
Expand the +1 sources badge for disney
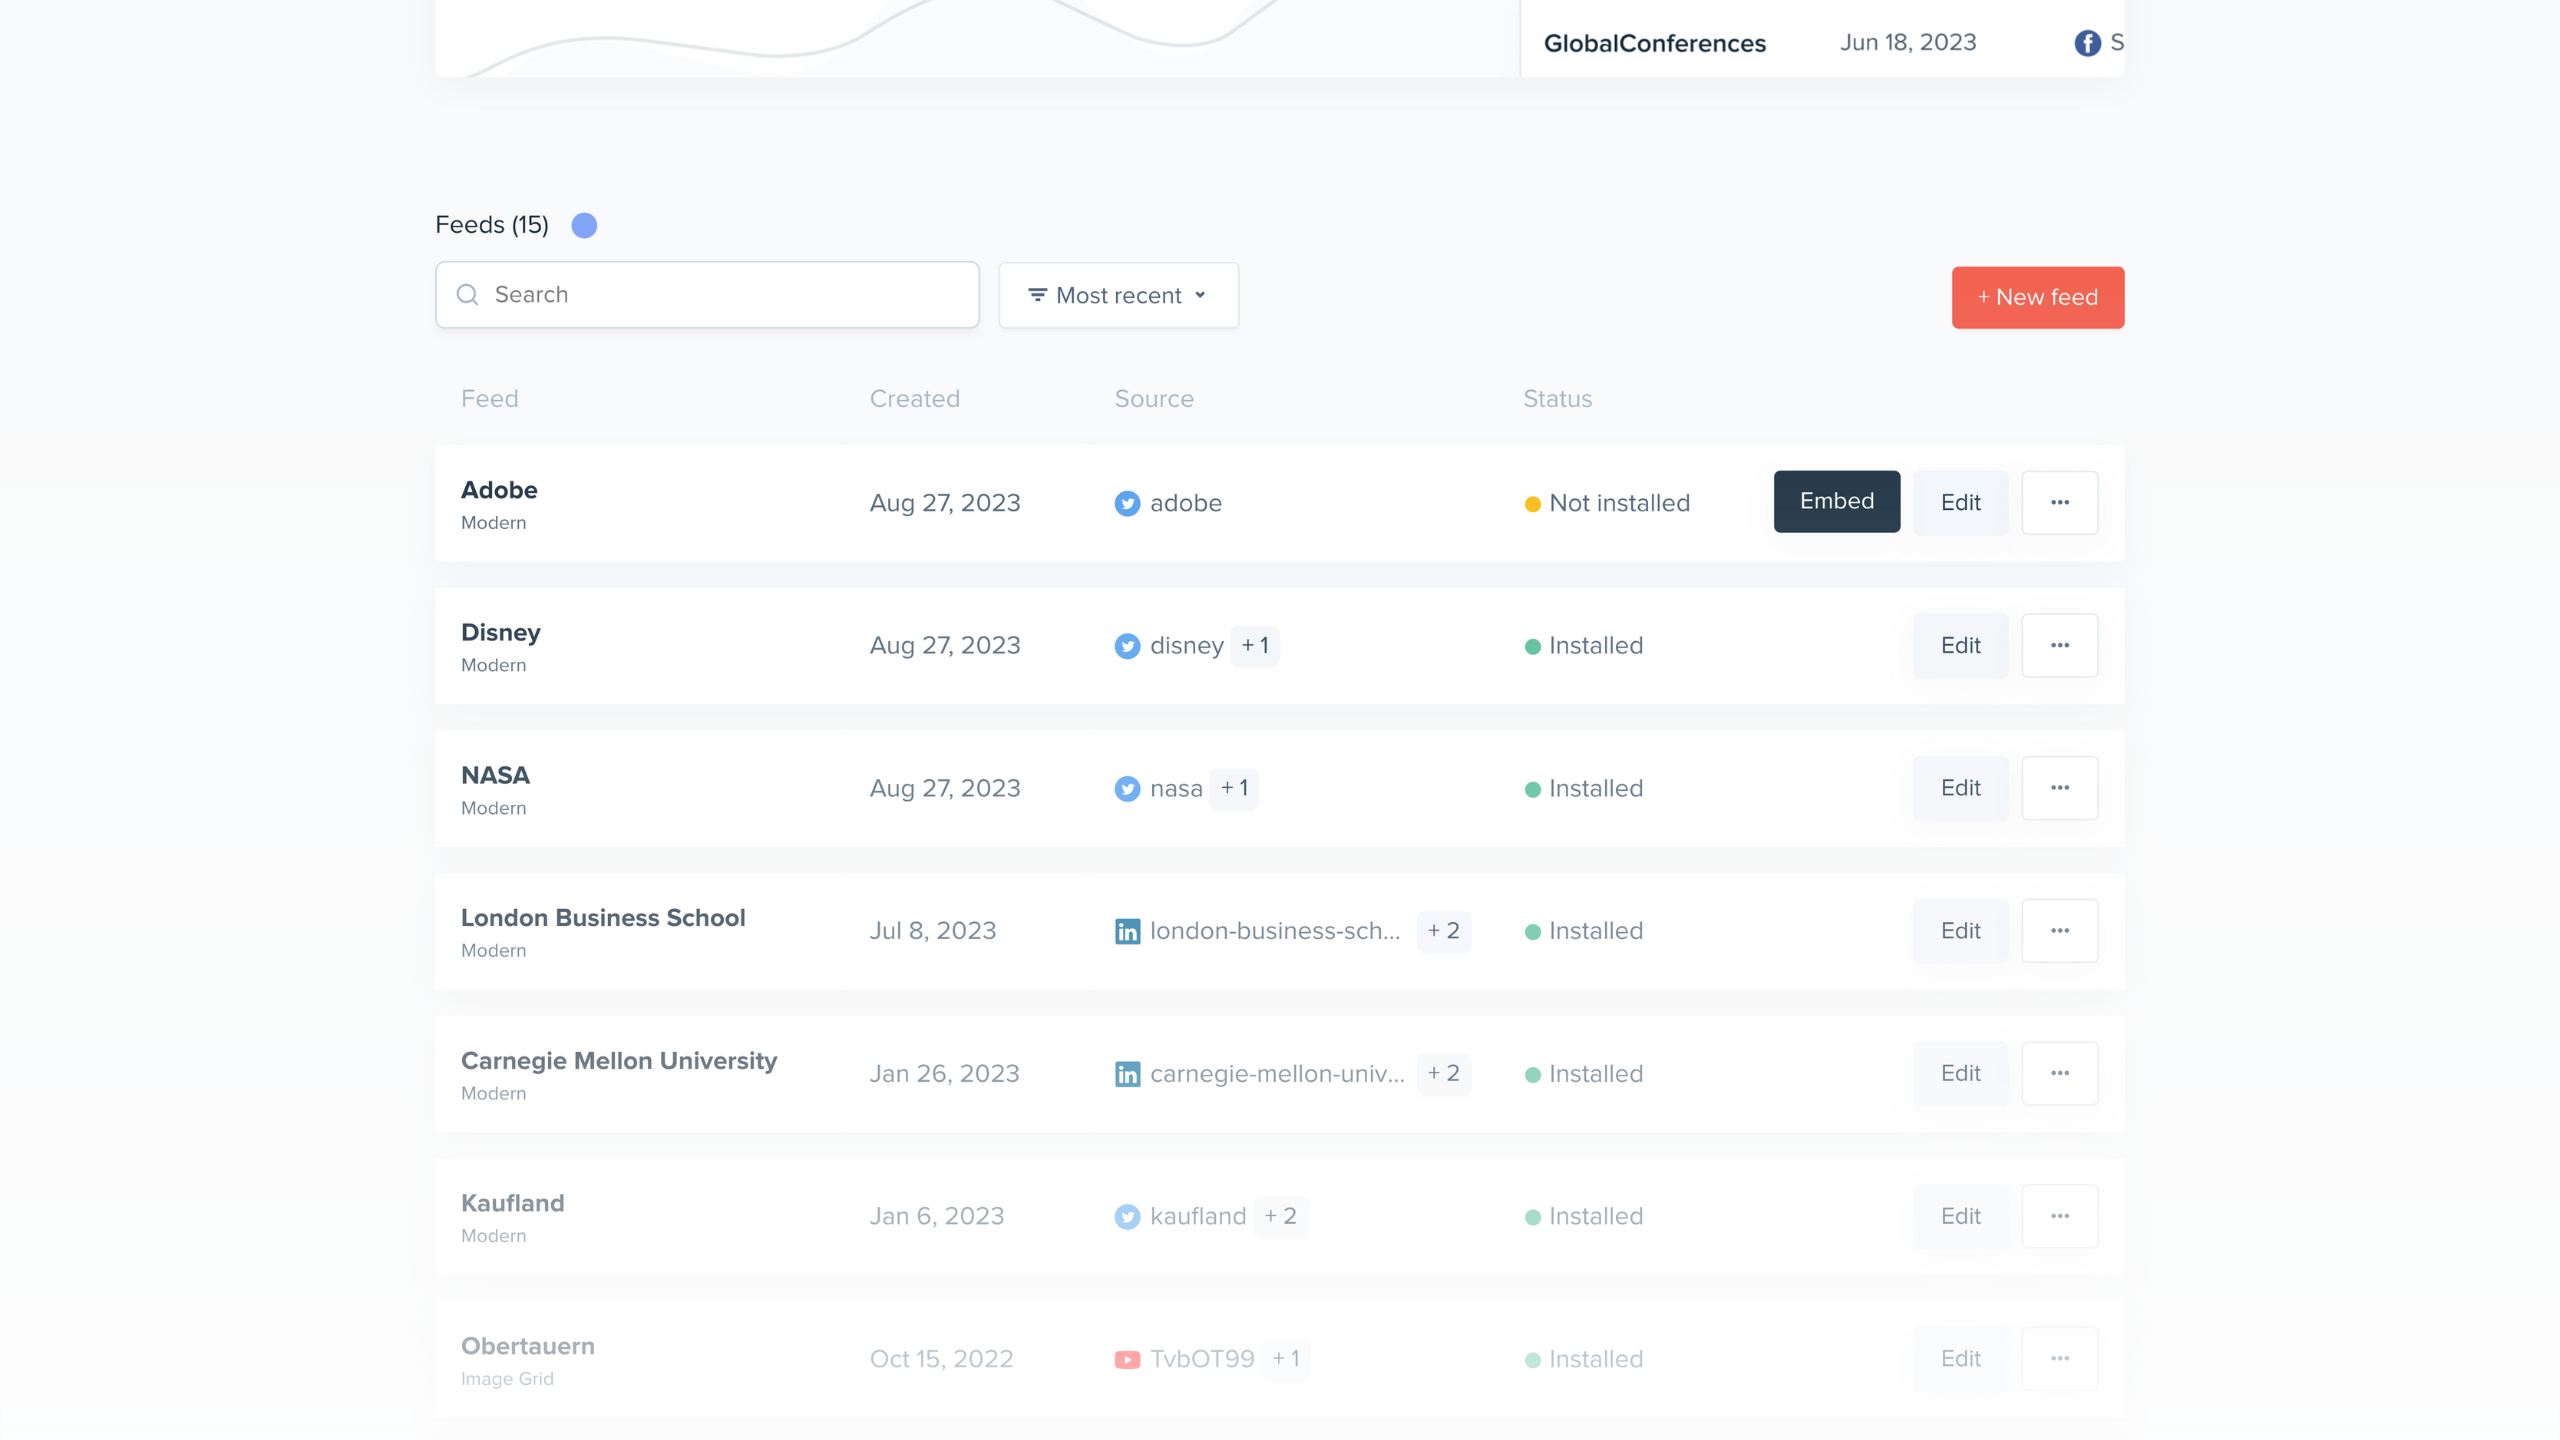pos(1255,645)
